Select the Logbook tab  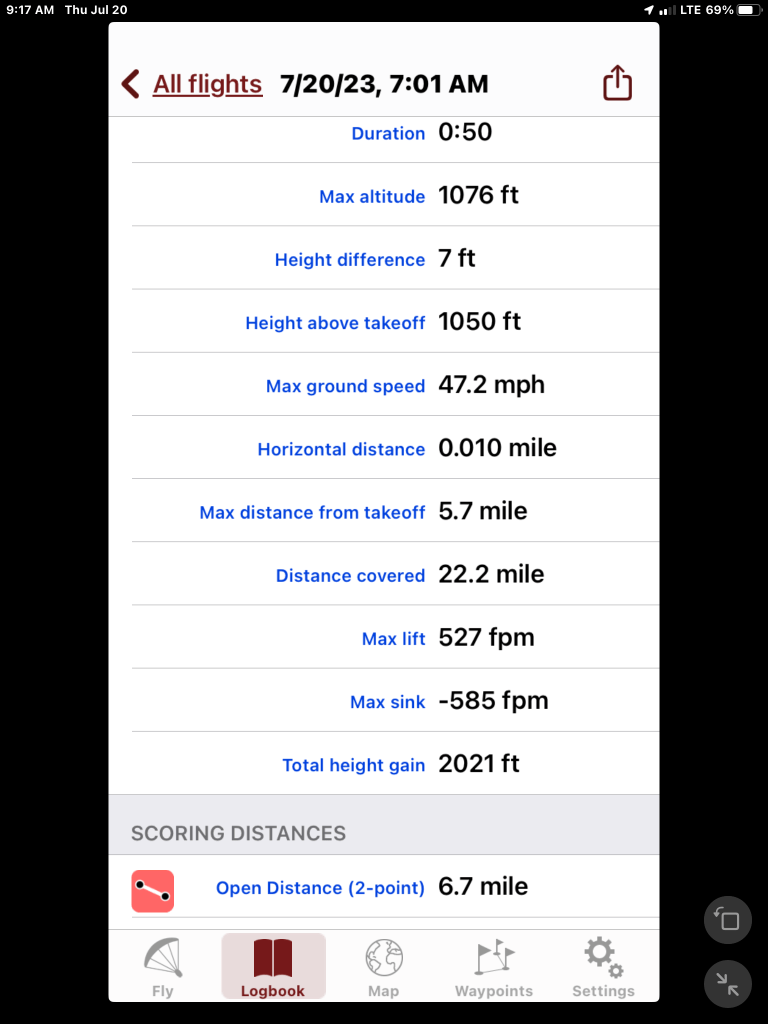point(273,968)
